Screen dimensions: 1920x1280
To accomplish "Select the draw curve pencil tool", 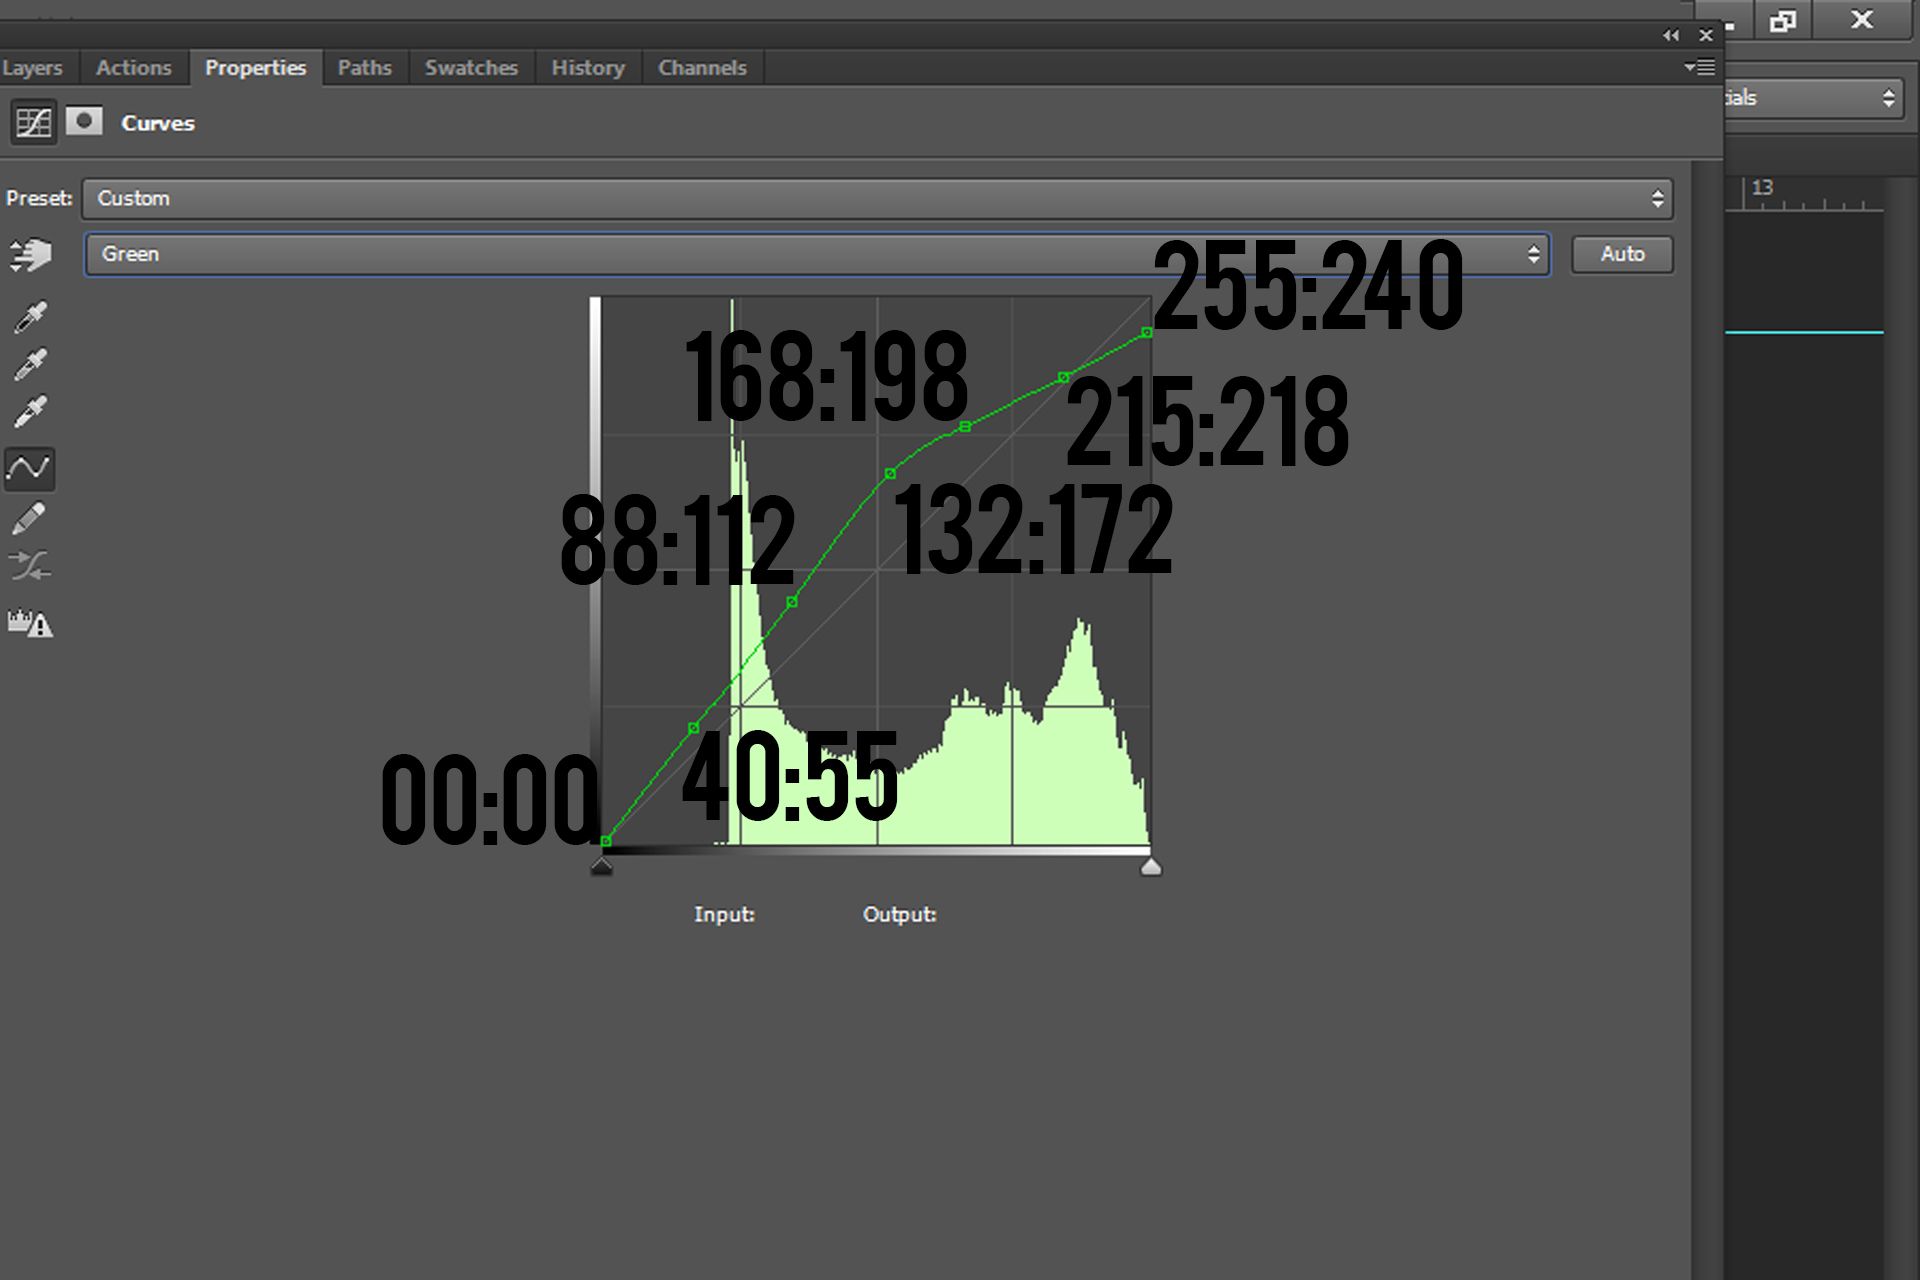I will tap(30, 518).
